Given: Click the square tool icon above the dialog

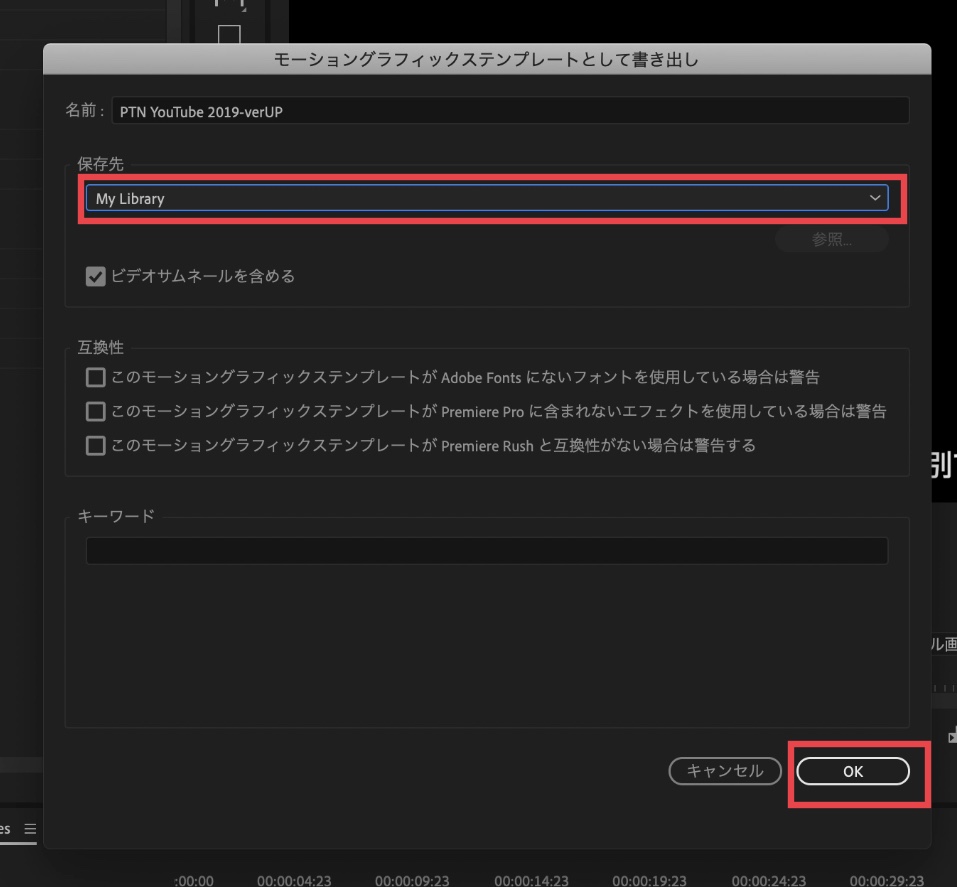Looking at the screenshot, I should 229,34.
